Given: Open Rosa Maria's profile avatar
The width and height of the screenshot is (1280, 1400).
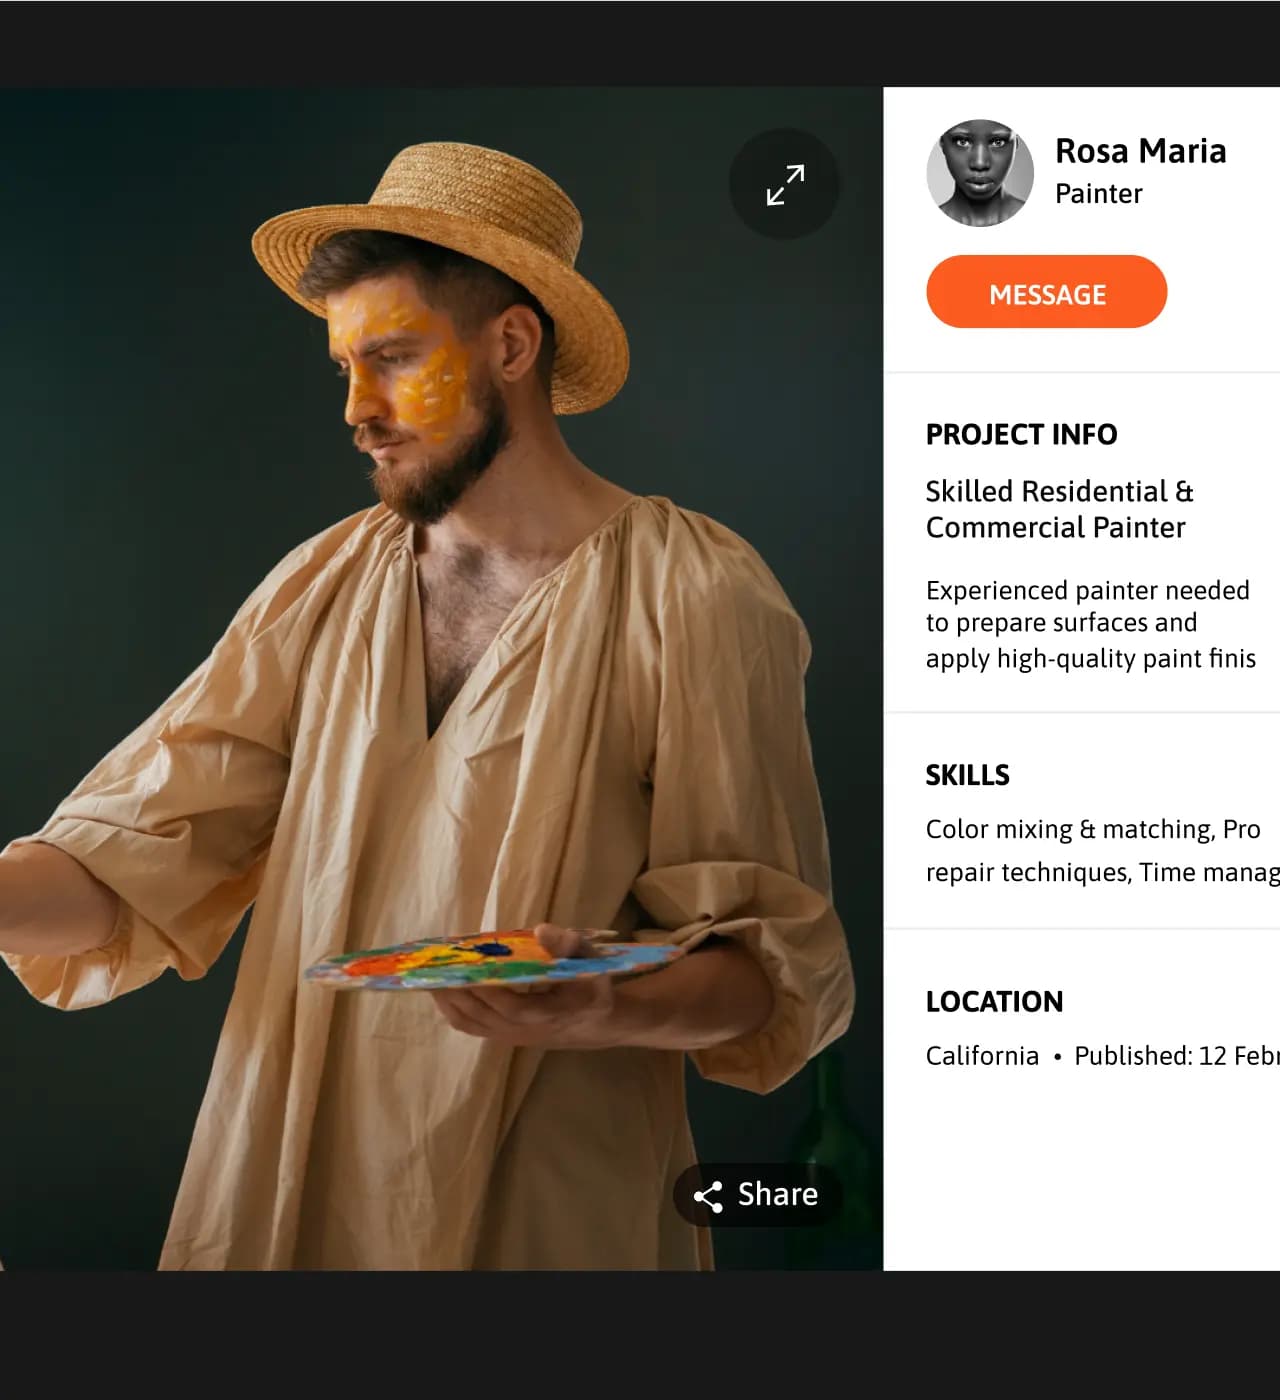Looking at the screenshot, I should (980, 173).
